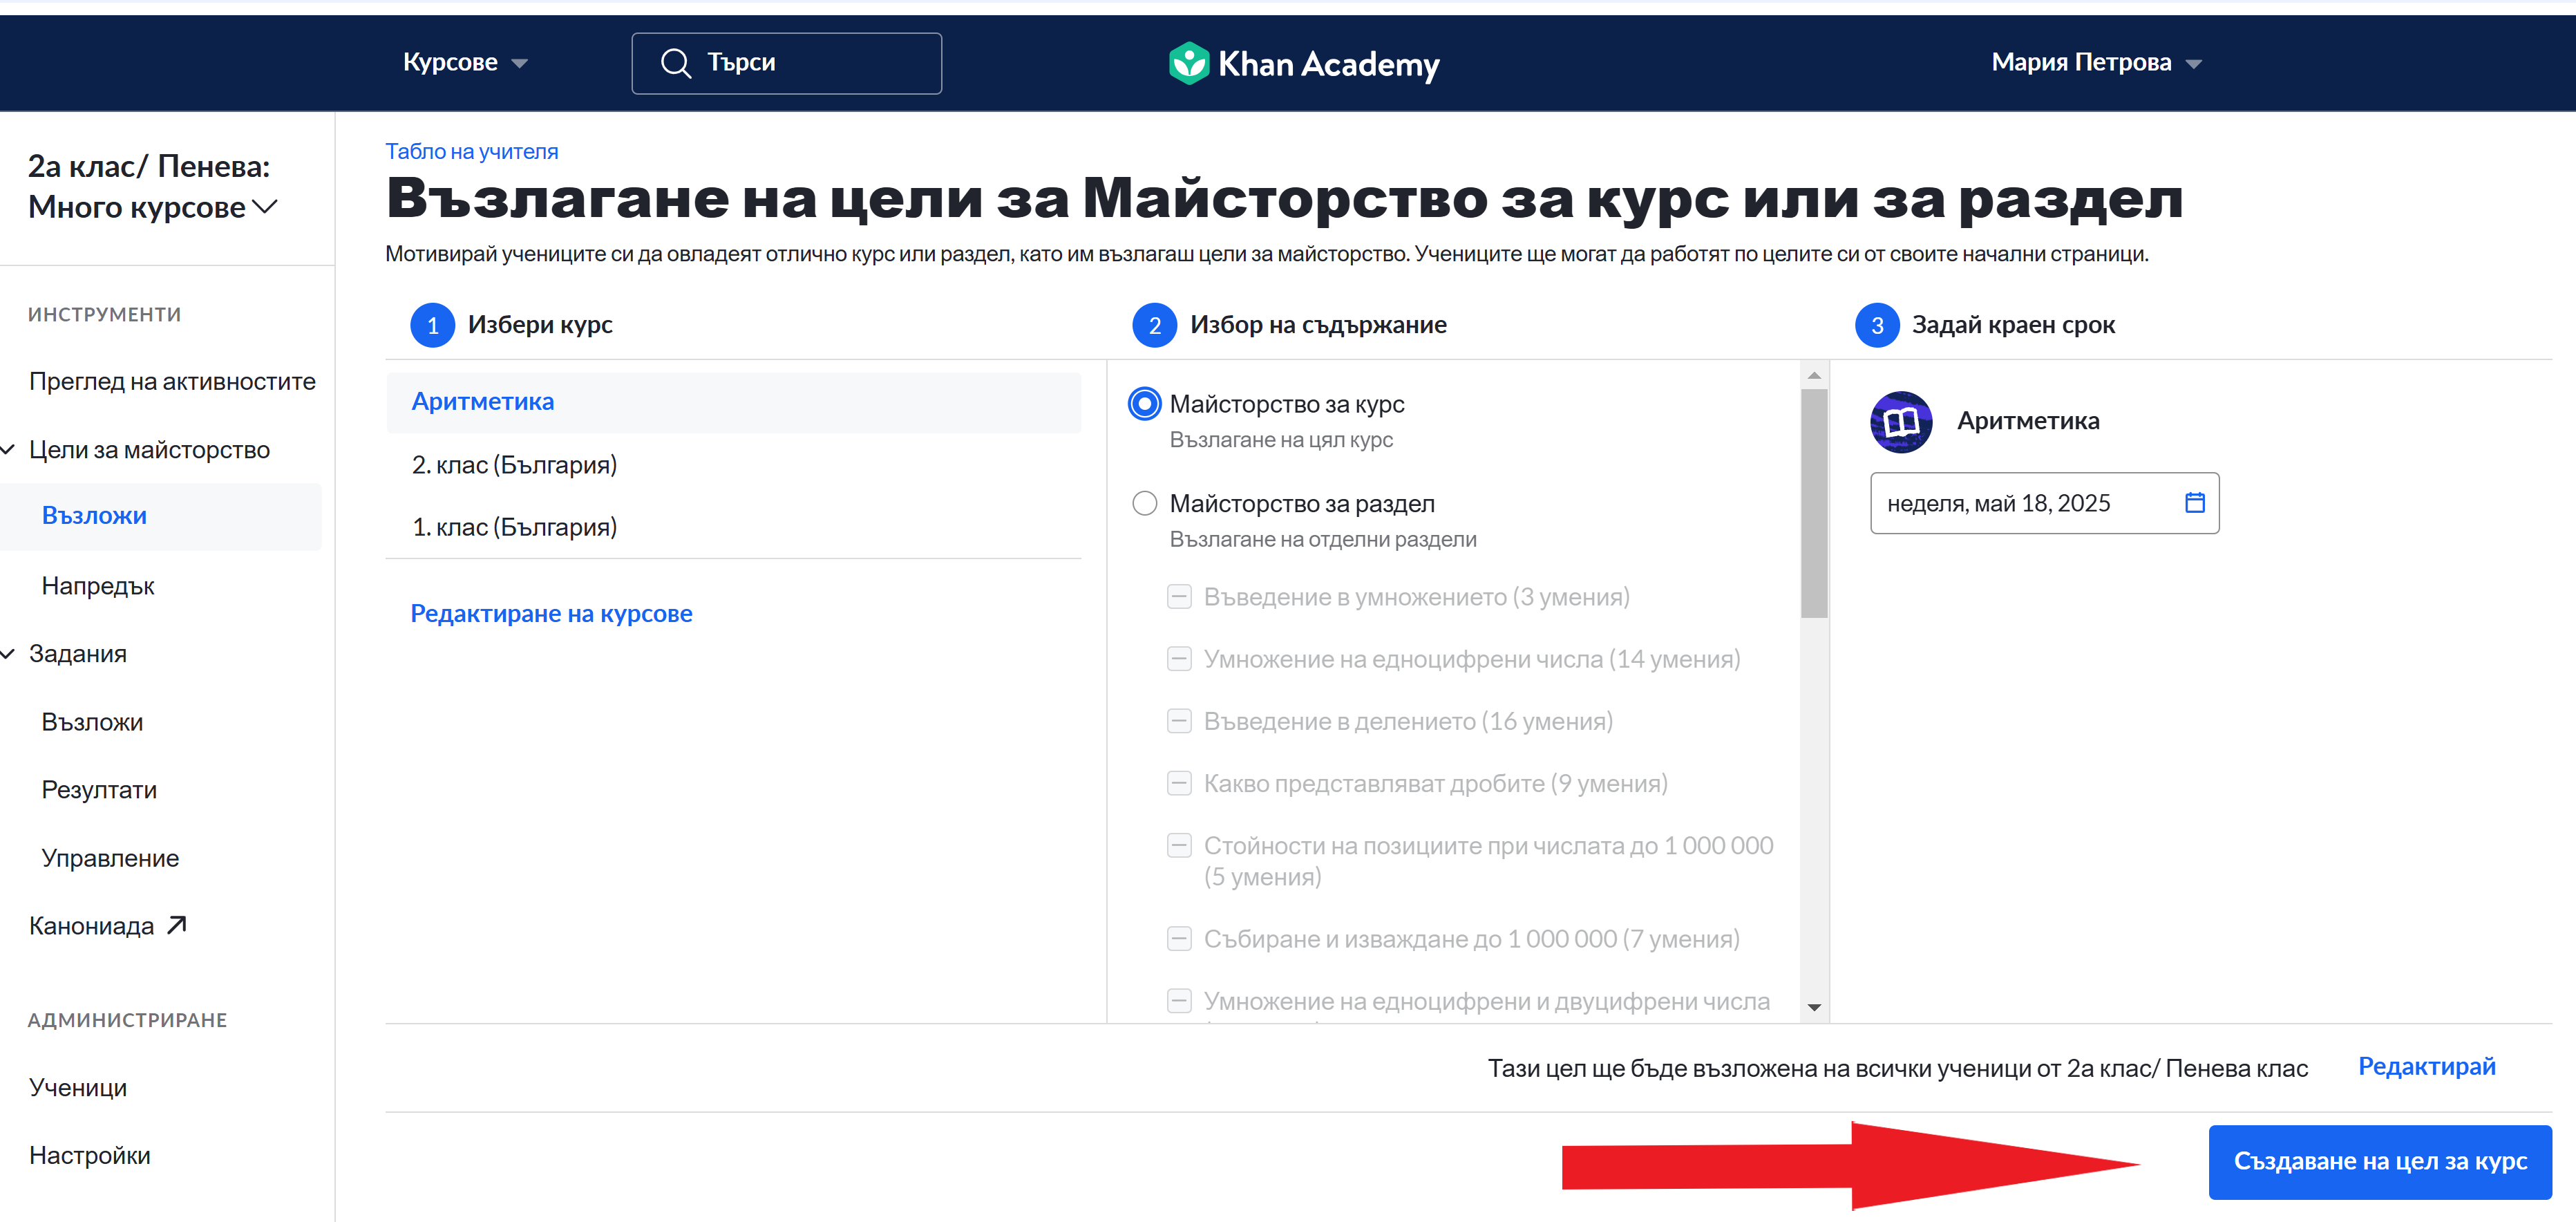Click the Редактирай link

tap(2426, 1066)
